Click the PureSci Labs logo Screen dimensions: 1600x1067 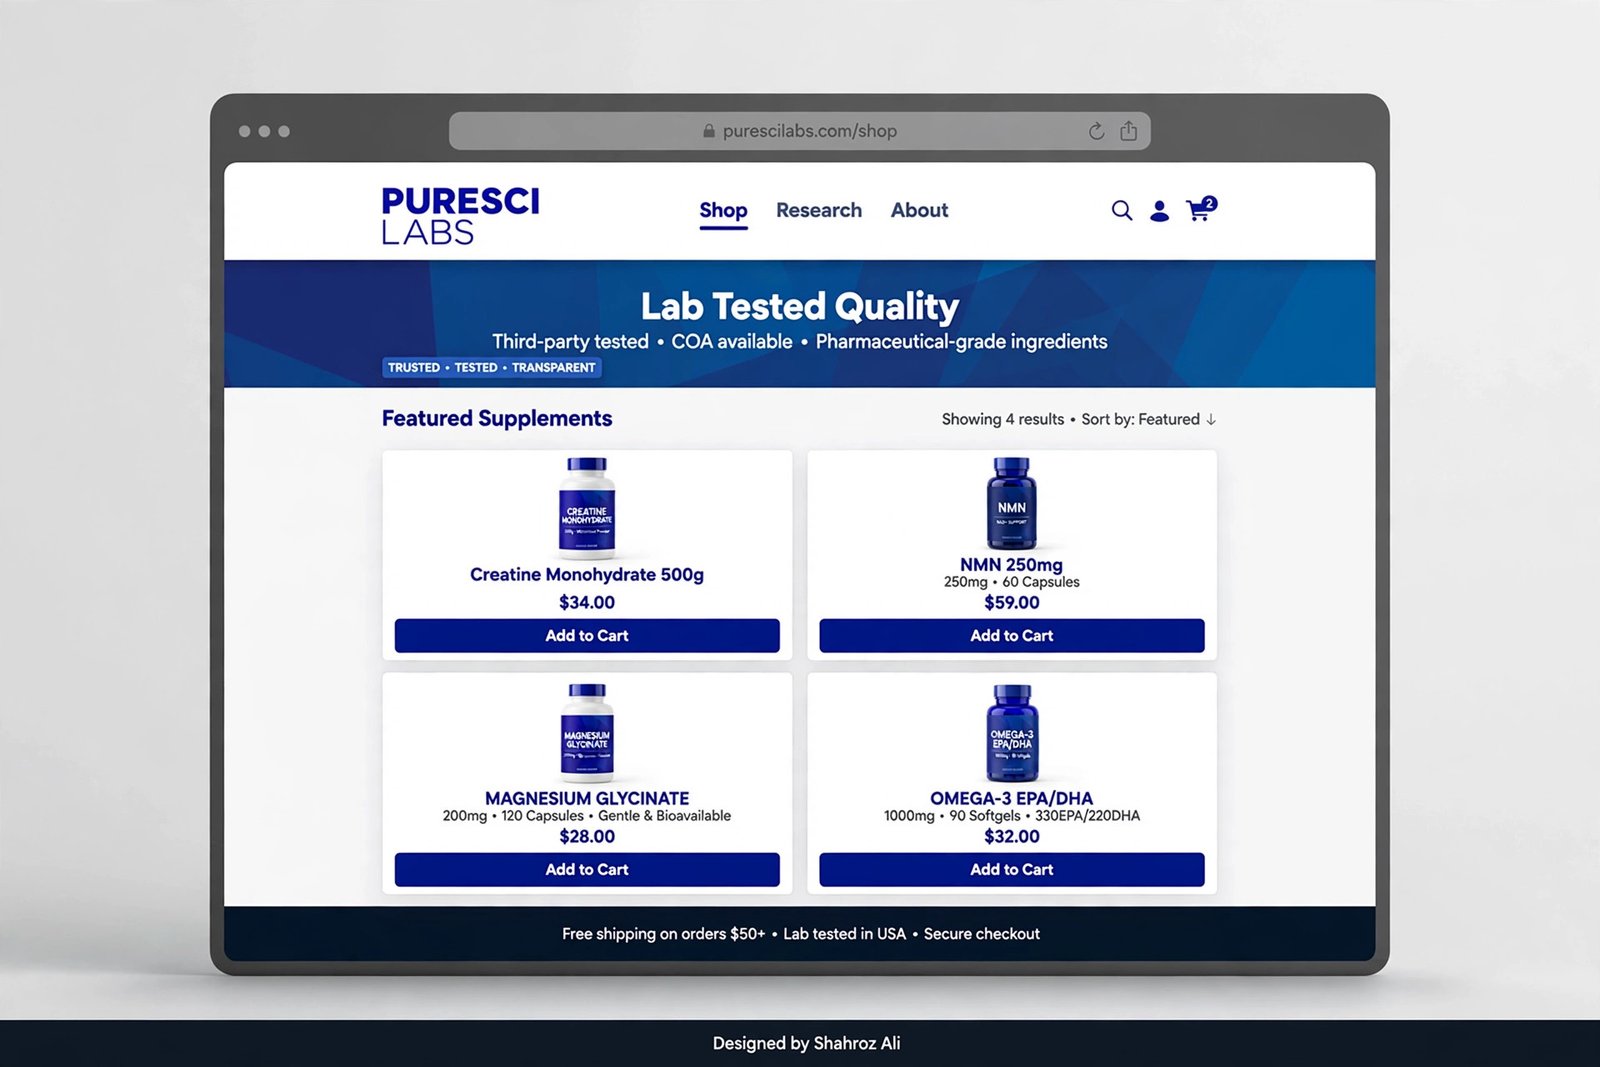[x=460, y=215]
